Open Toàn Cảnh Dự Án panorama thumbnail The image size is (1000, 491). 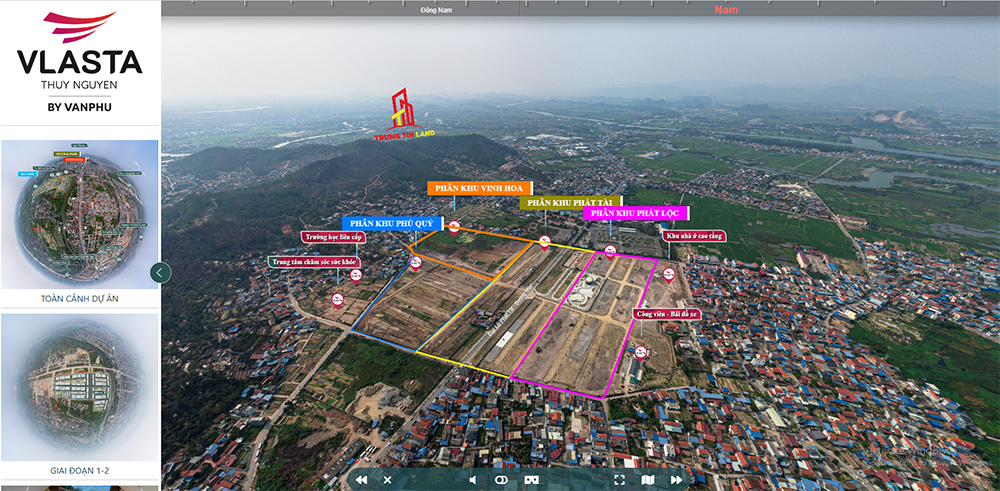80,215
